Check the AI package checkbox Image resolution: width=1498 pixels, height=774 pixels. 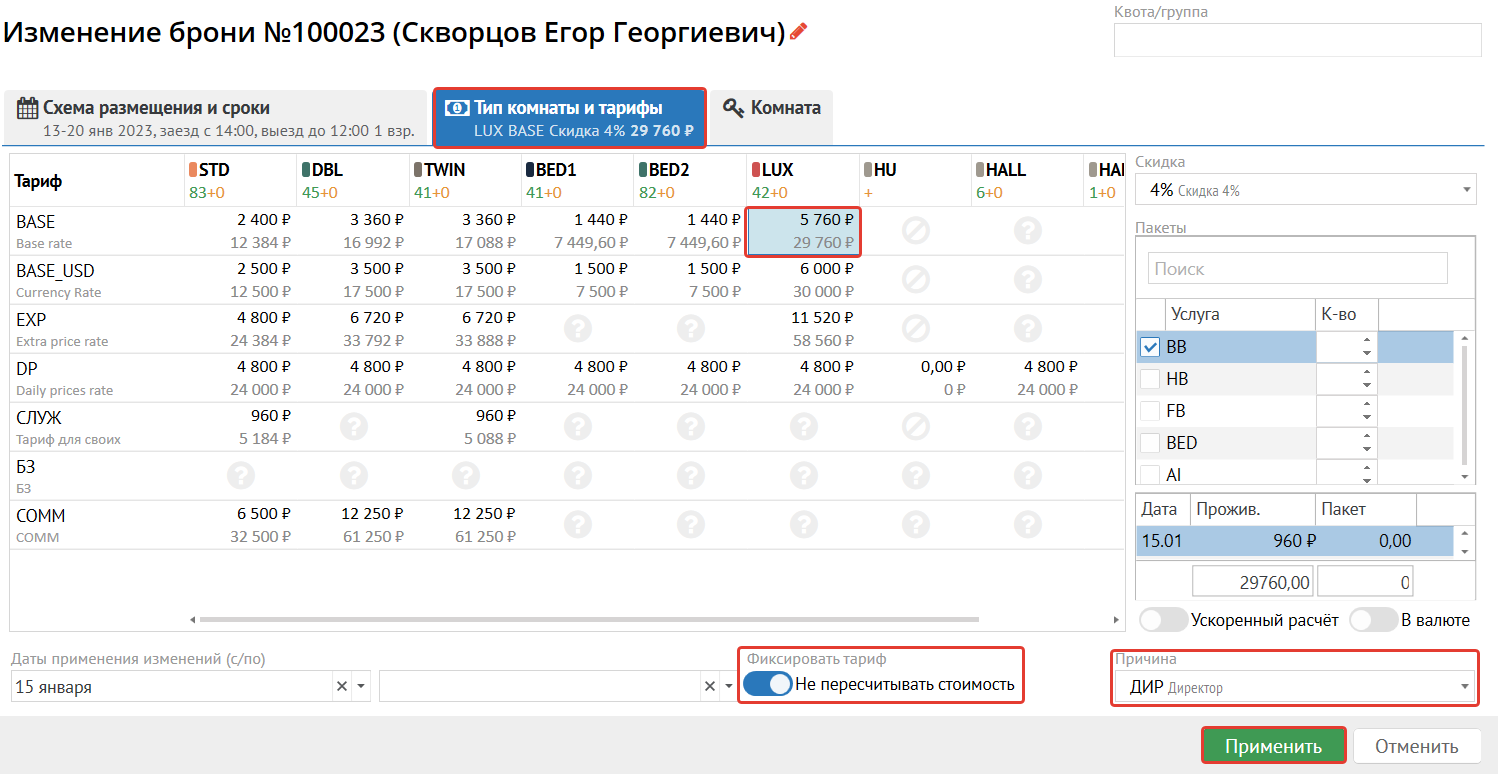pos(1150,474)
